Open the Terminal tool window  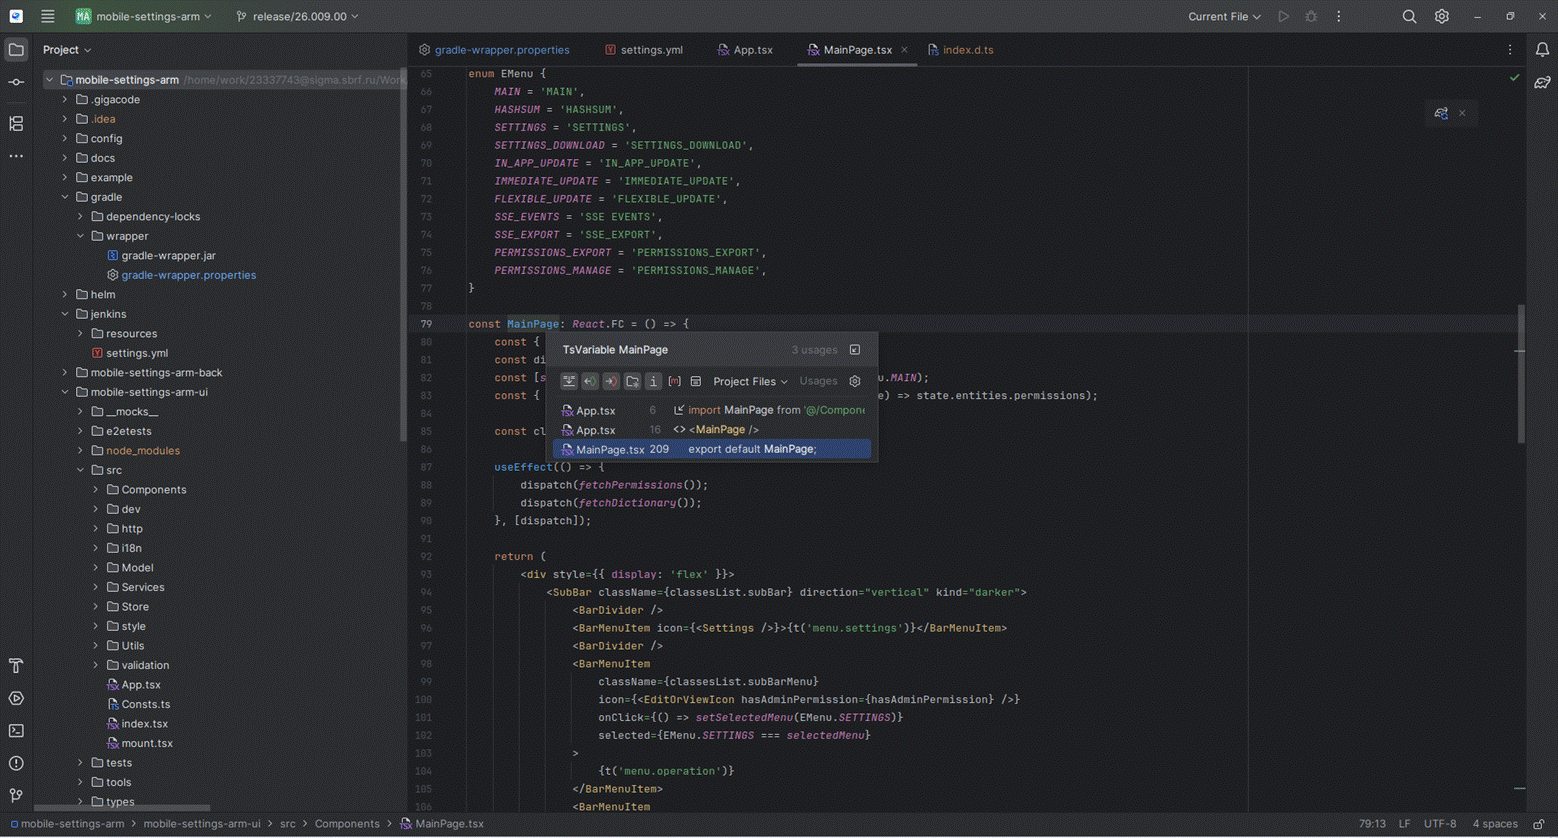(16, 731)
